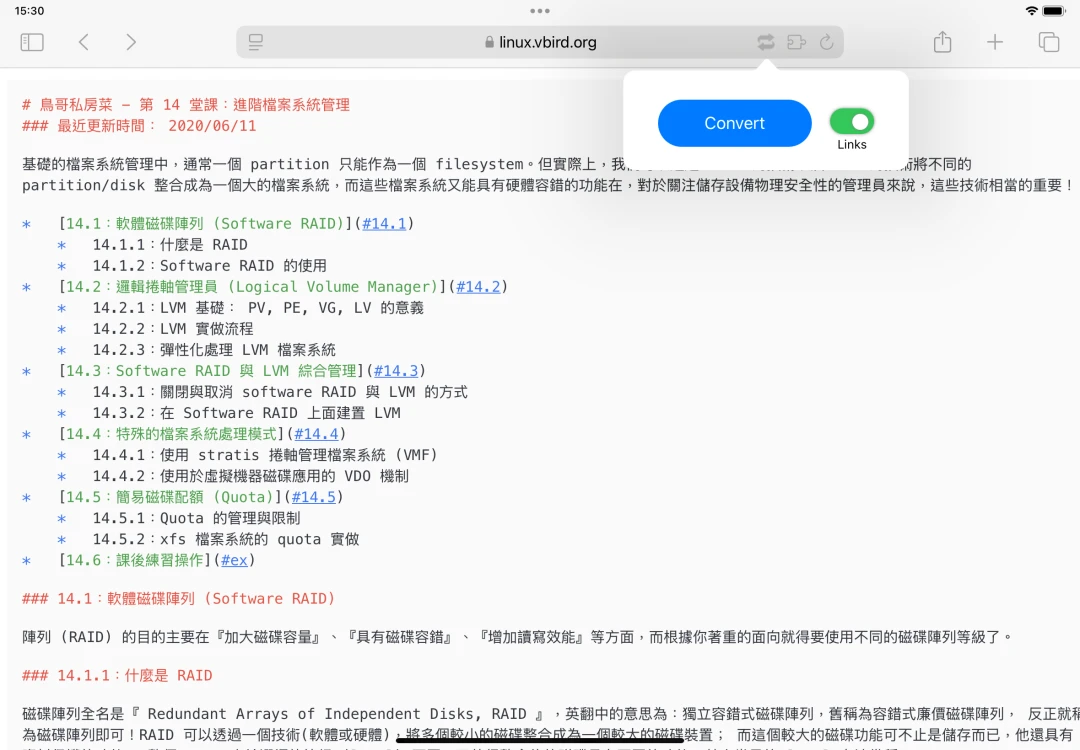Viewport: 1080px width, 750px height.
Task: Show the tab overview
Action: (1048, 42)
